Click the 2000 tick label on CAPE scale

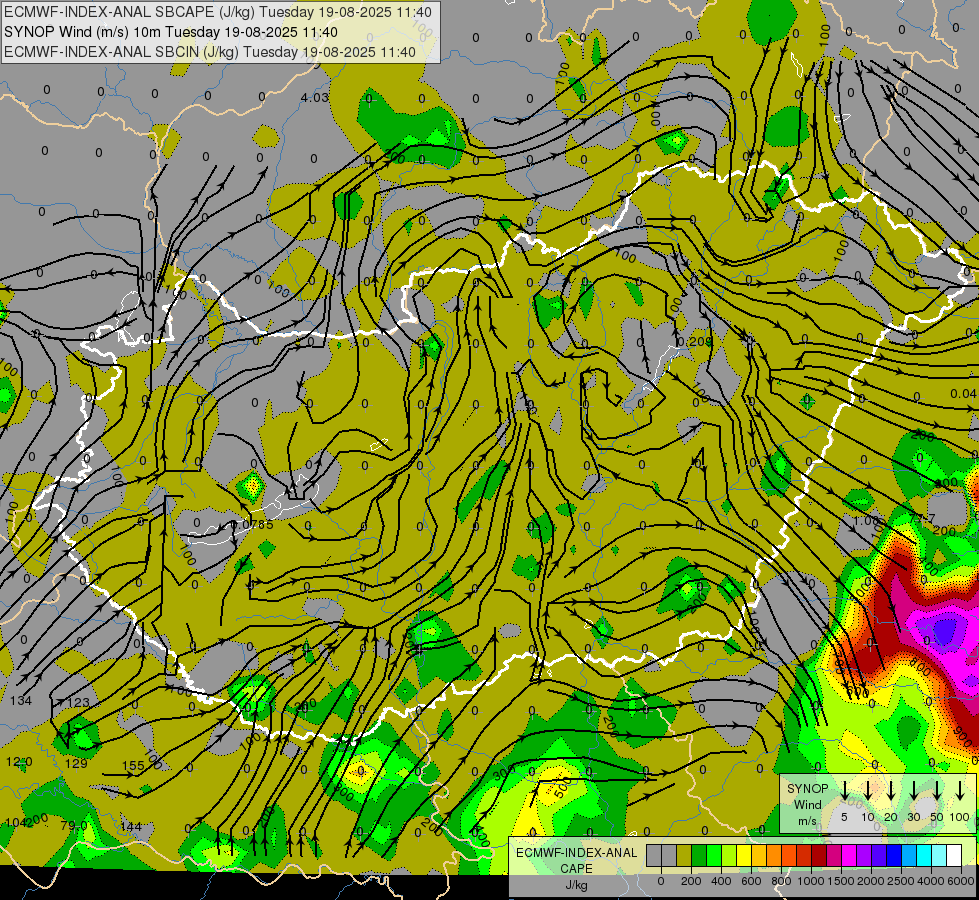coord(871,881)
